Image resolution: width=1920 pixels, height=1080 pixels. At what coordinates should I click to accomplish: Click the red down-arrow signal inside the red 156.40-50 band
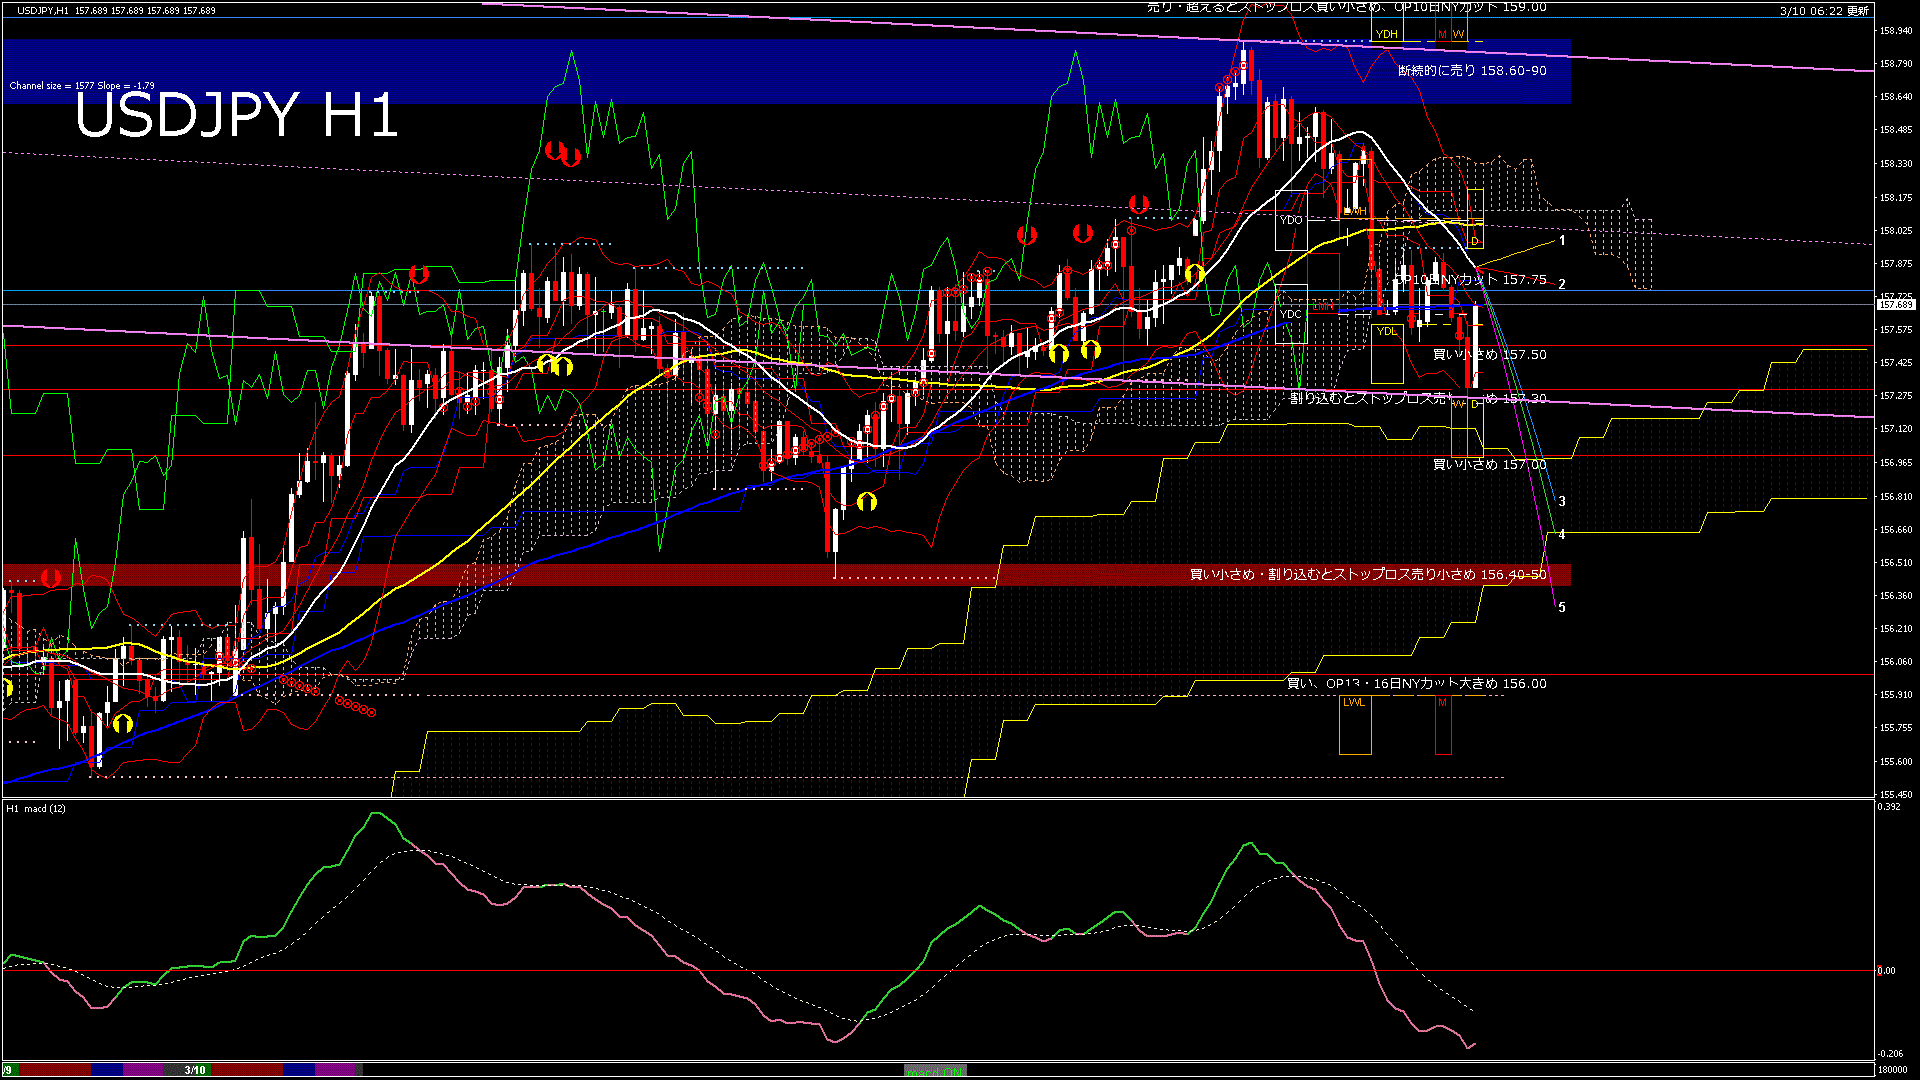[x=51, y=578]
